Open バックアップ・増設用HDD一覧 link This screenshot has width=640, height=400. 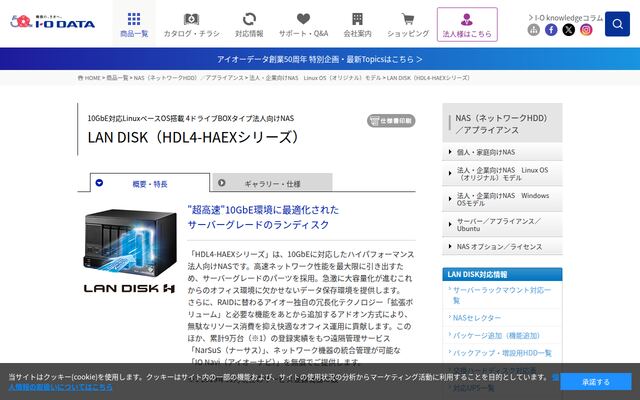(502, 353)
